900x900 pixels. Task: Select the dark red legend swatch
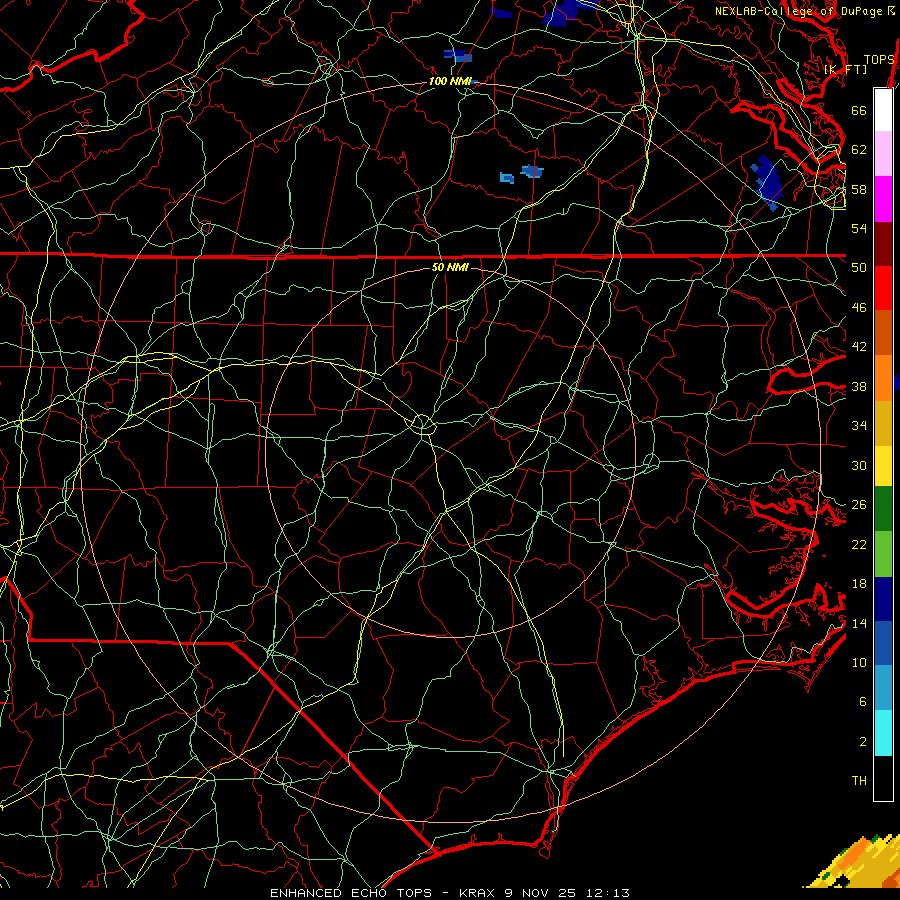(x=883, y=245)
